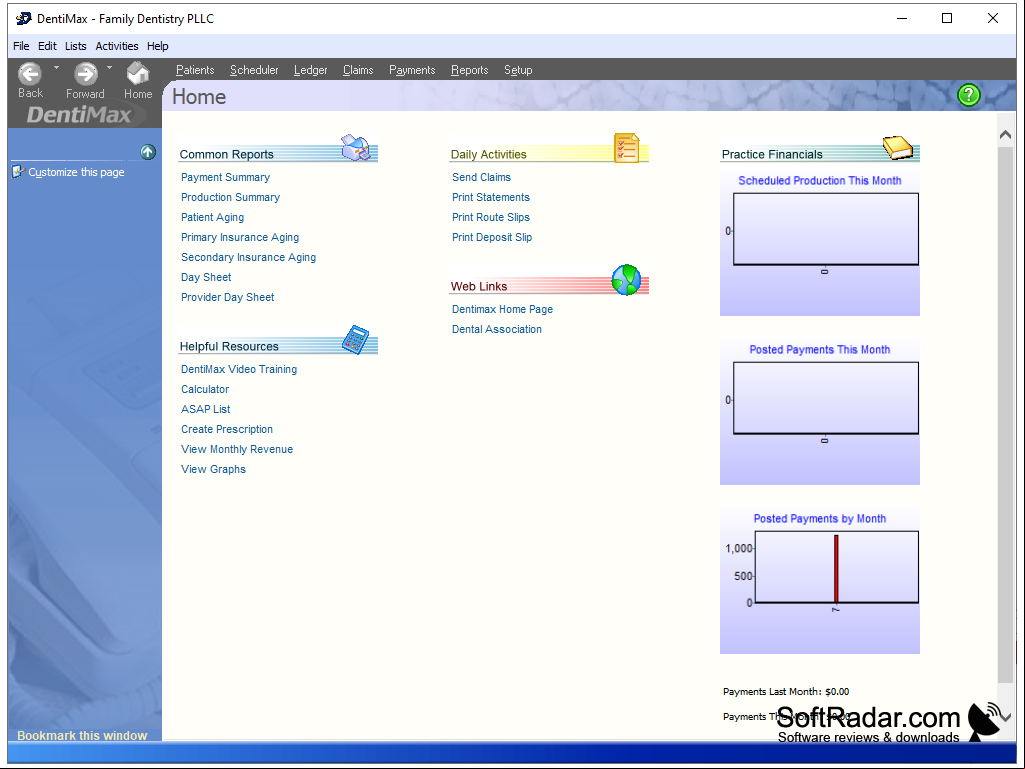Open the Day Sheet report
The width and height of the screenshot is (1025, 769).
coord(206,277)
